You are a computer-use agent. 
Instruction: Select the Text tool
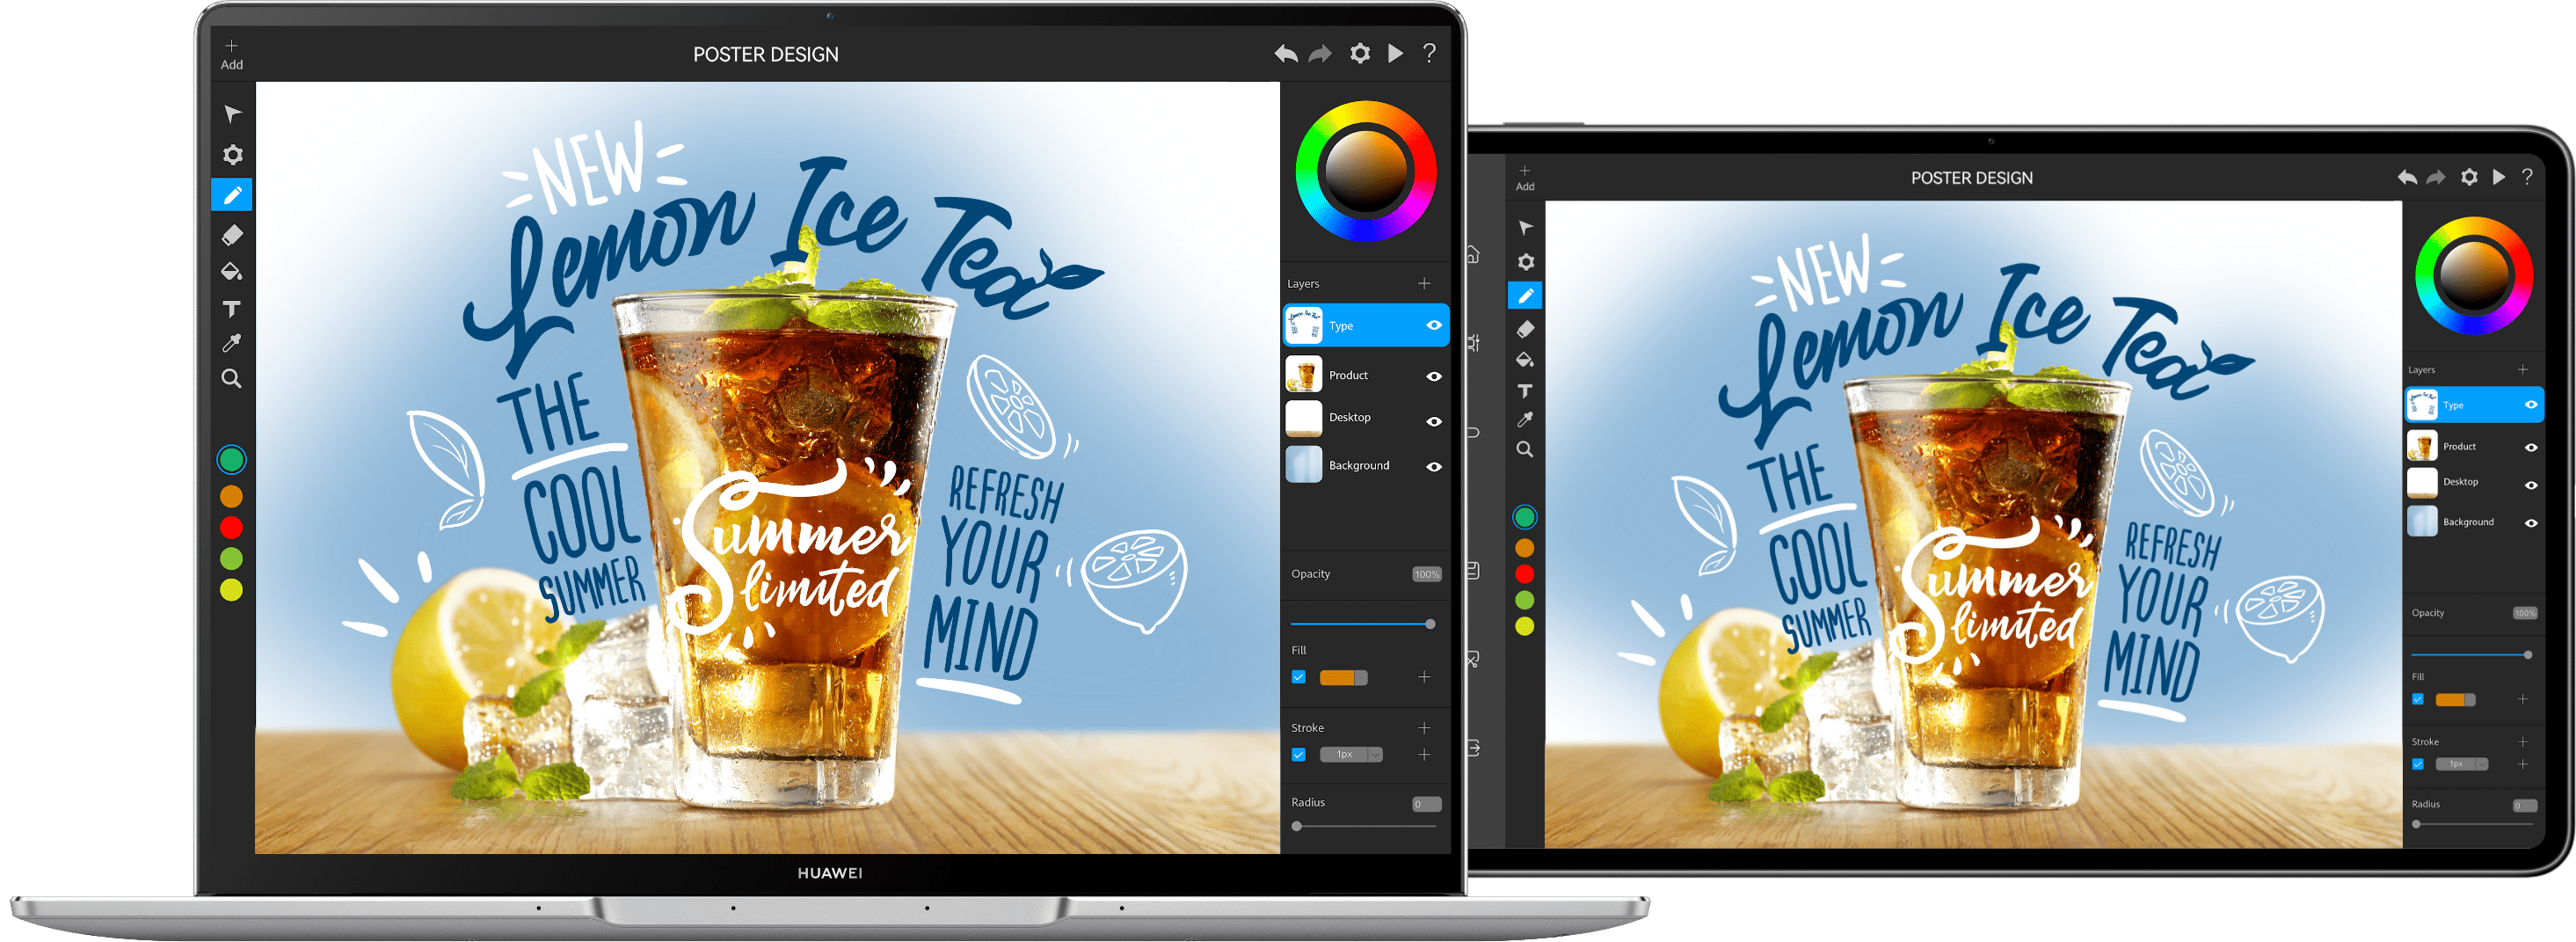click(x=232, y=310)
